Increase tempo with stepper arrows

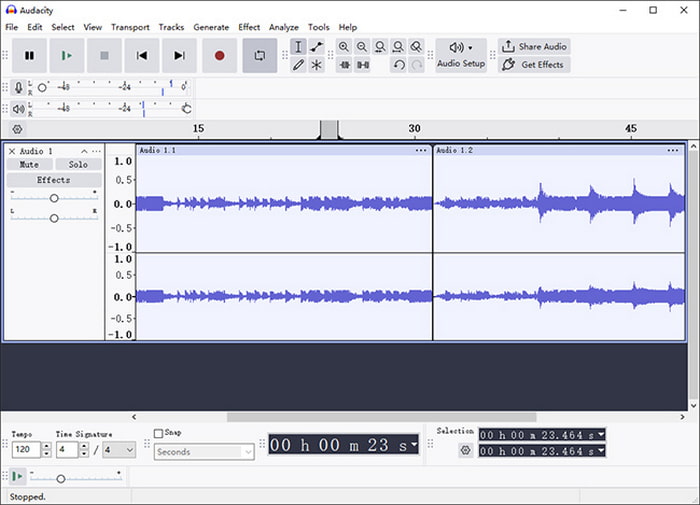click(46, 446)
